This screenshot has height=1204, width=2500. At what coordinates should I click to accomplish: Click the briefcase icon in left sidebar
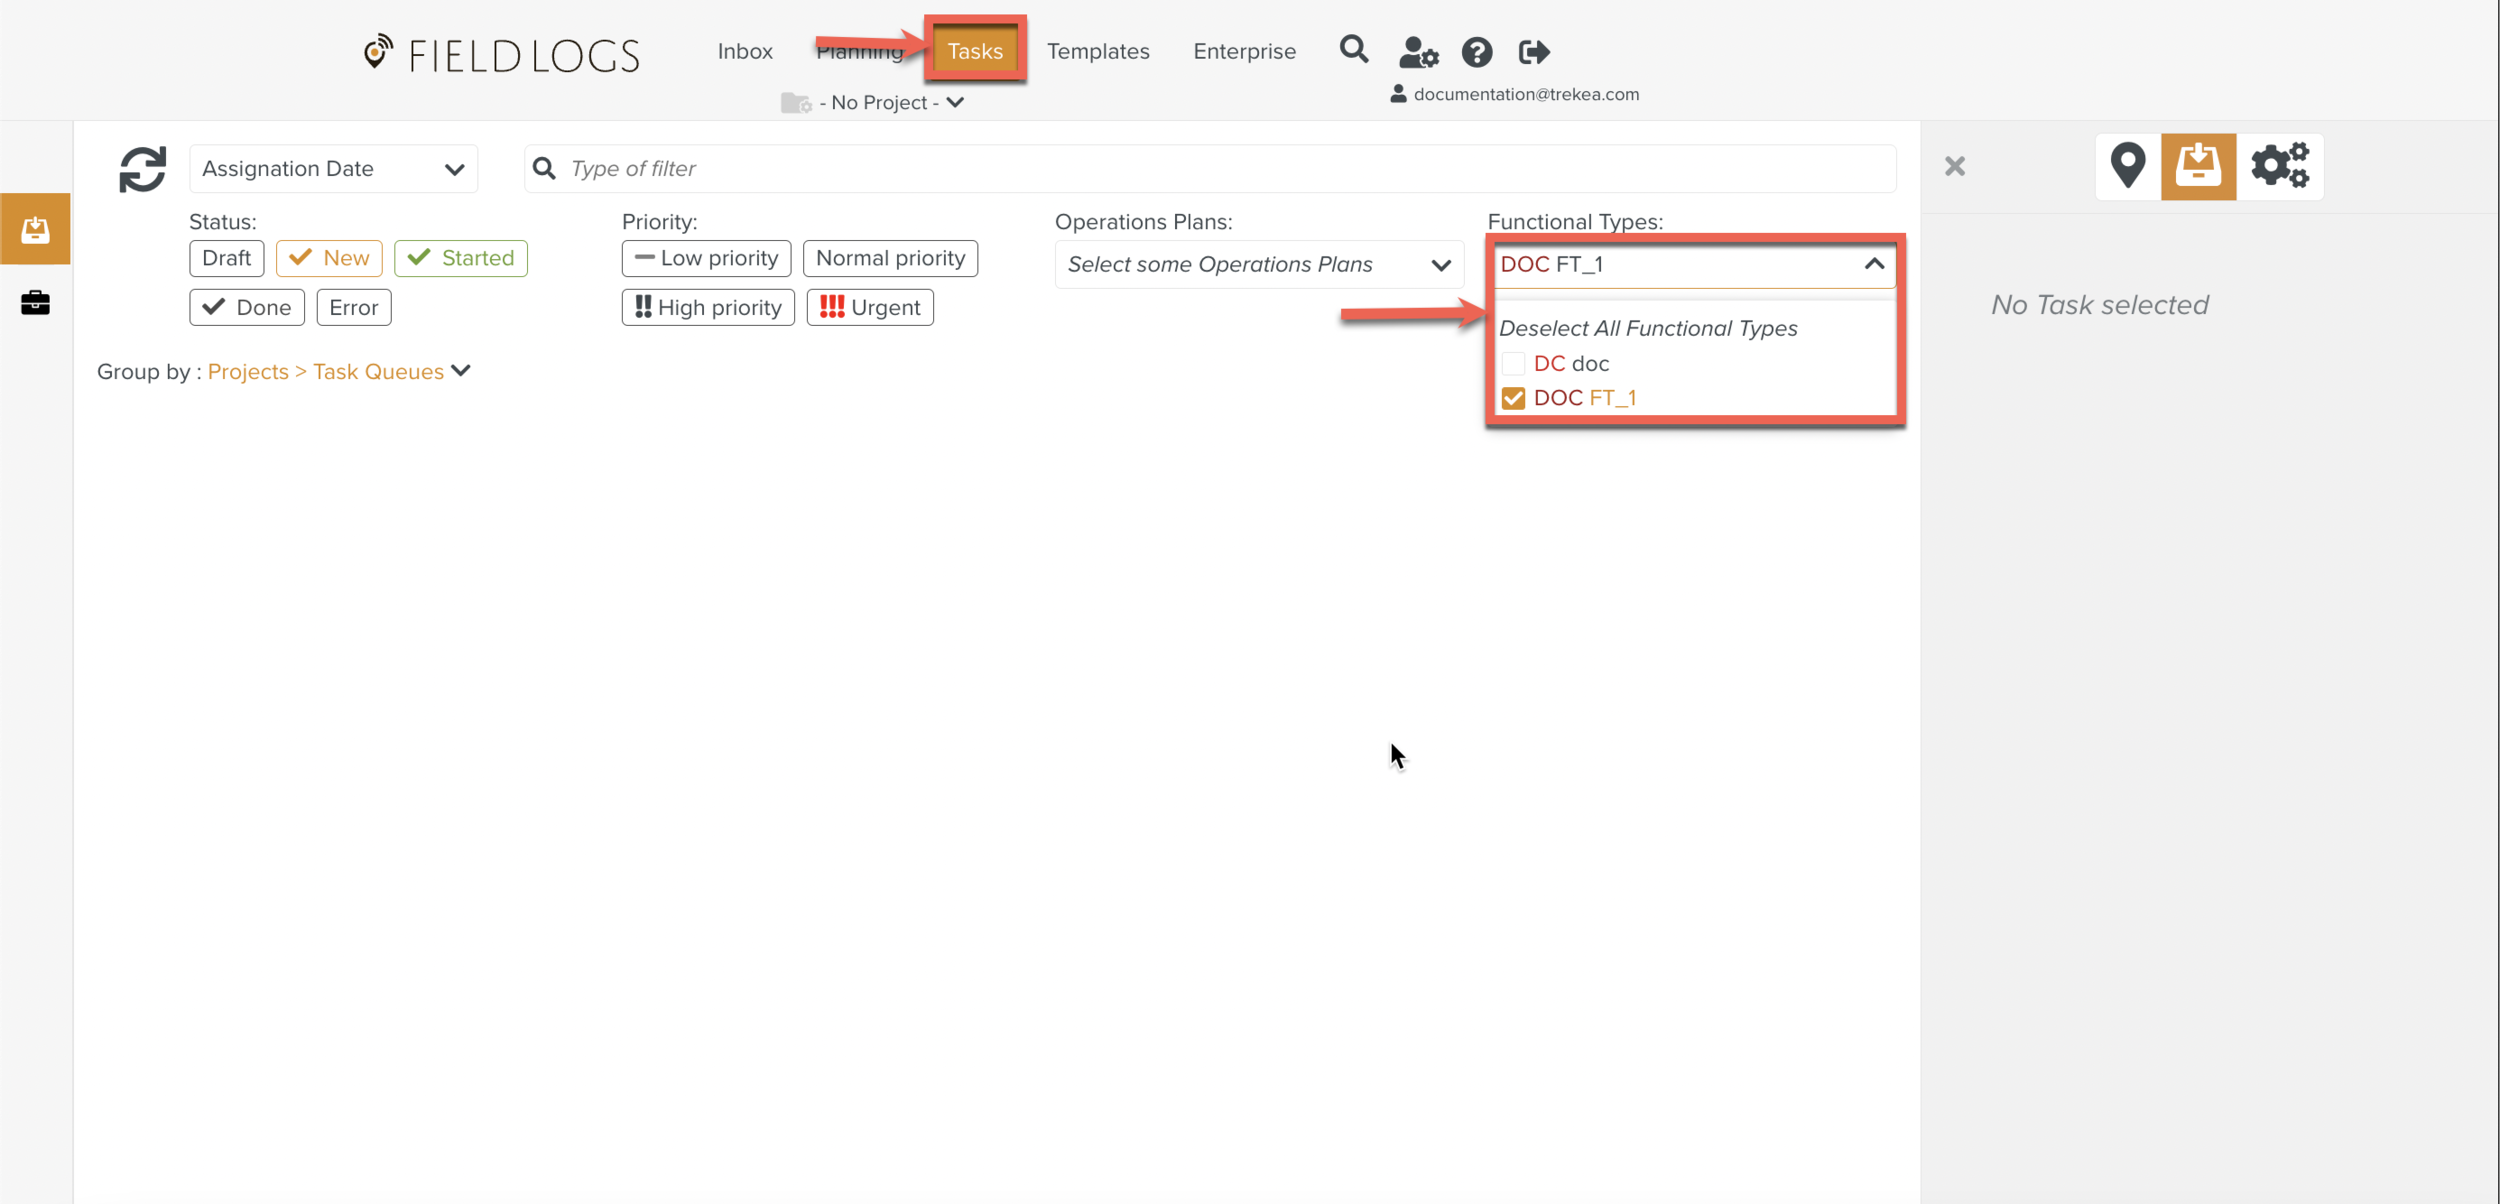pyautogui.click(x=35, y=302)
